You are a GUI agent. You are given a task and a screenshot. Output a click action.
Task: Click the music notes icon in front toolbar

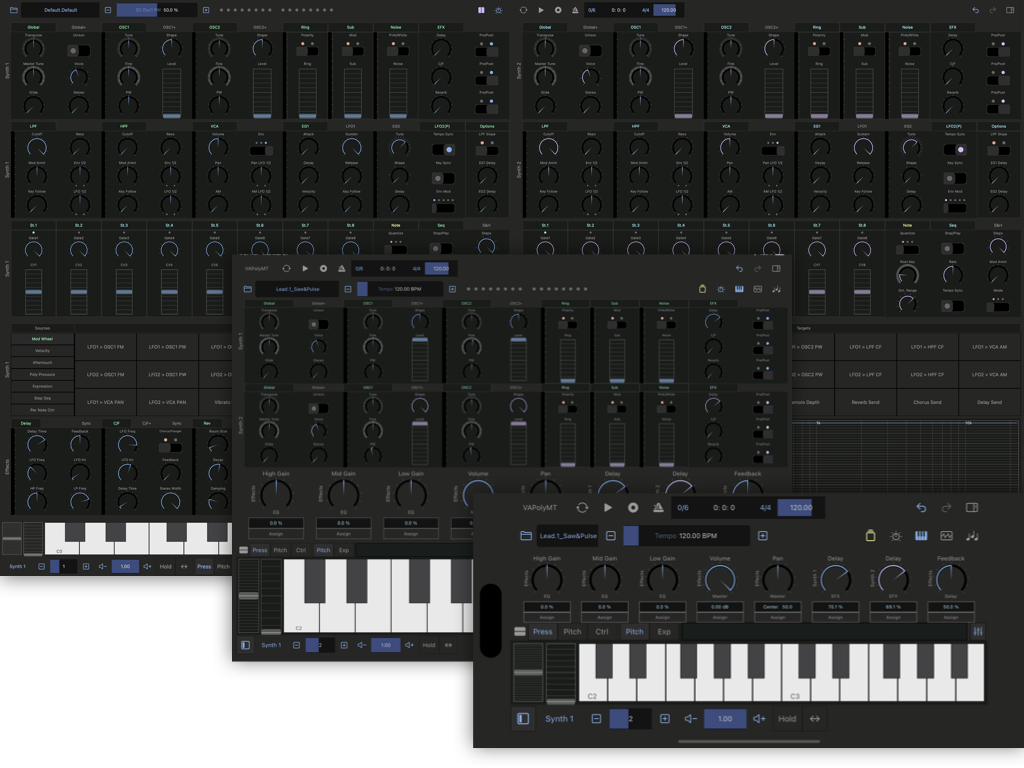tap(973, 536)
